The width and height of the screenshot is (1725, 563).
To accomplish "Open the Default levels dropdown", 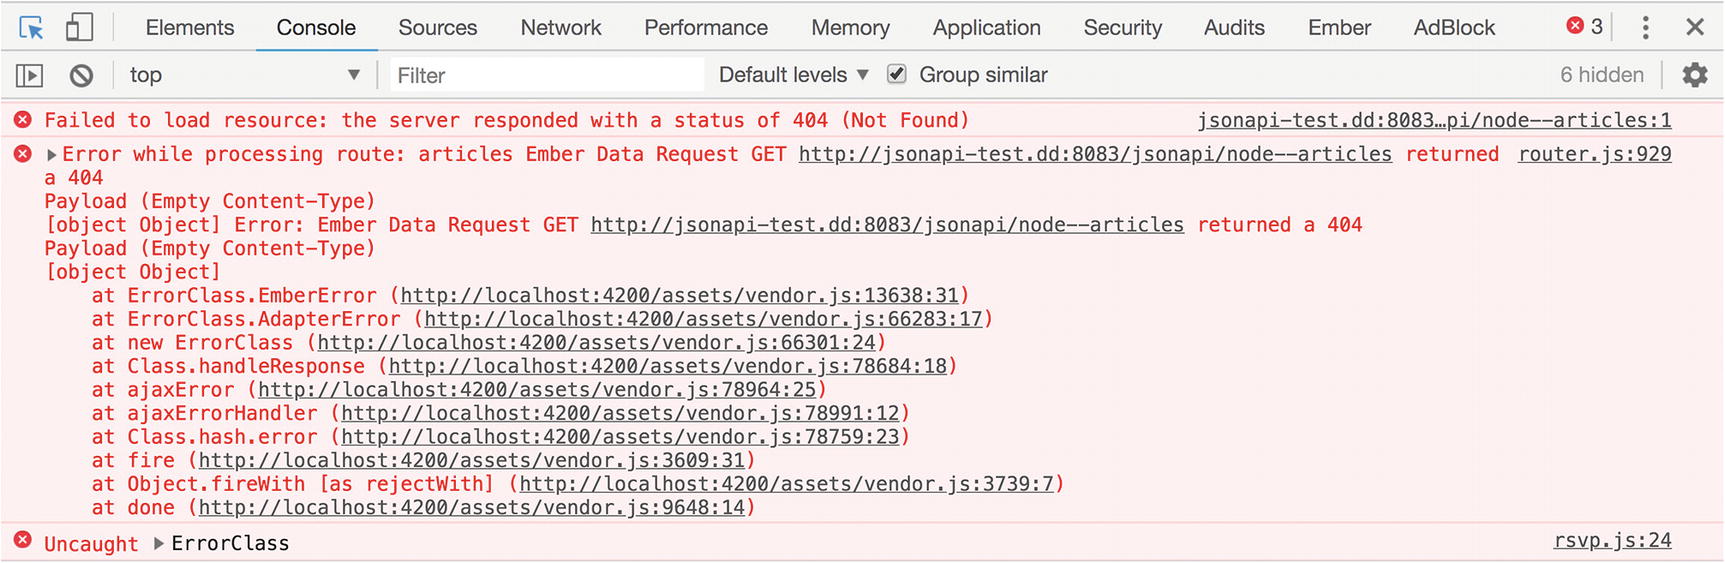I will click(793, 75).
